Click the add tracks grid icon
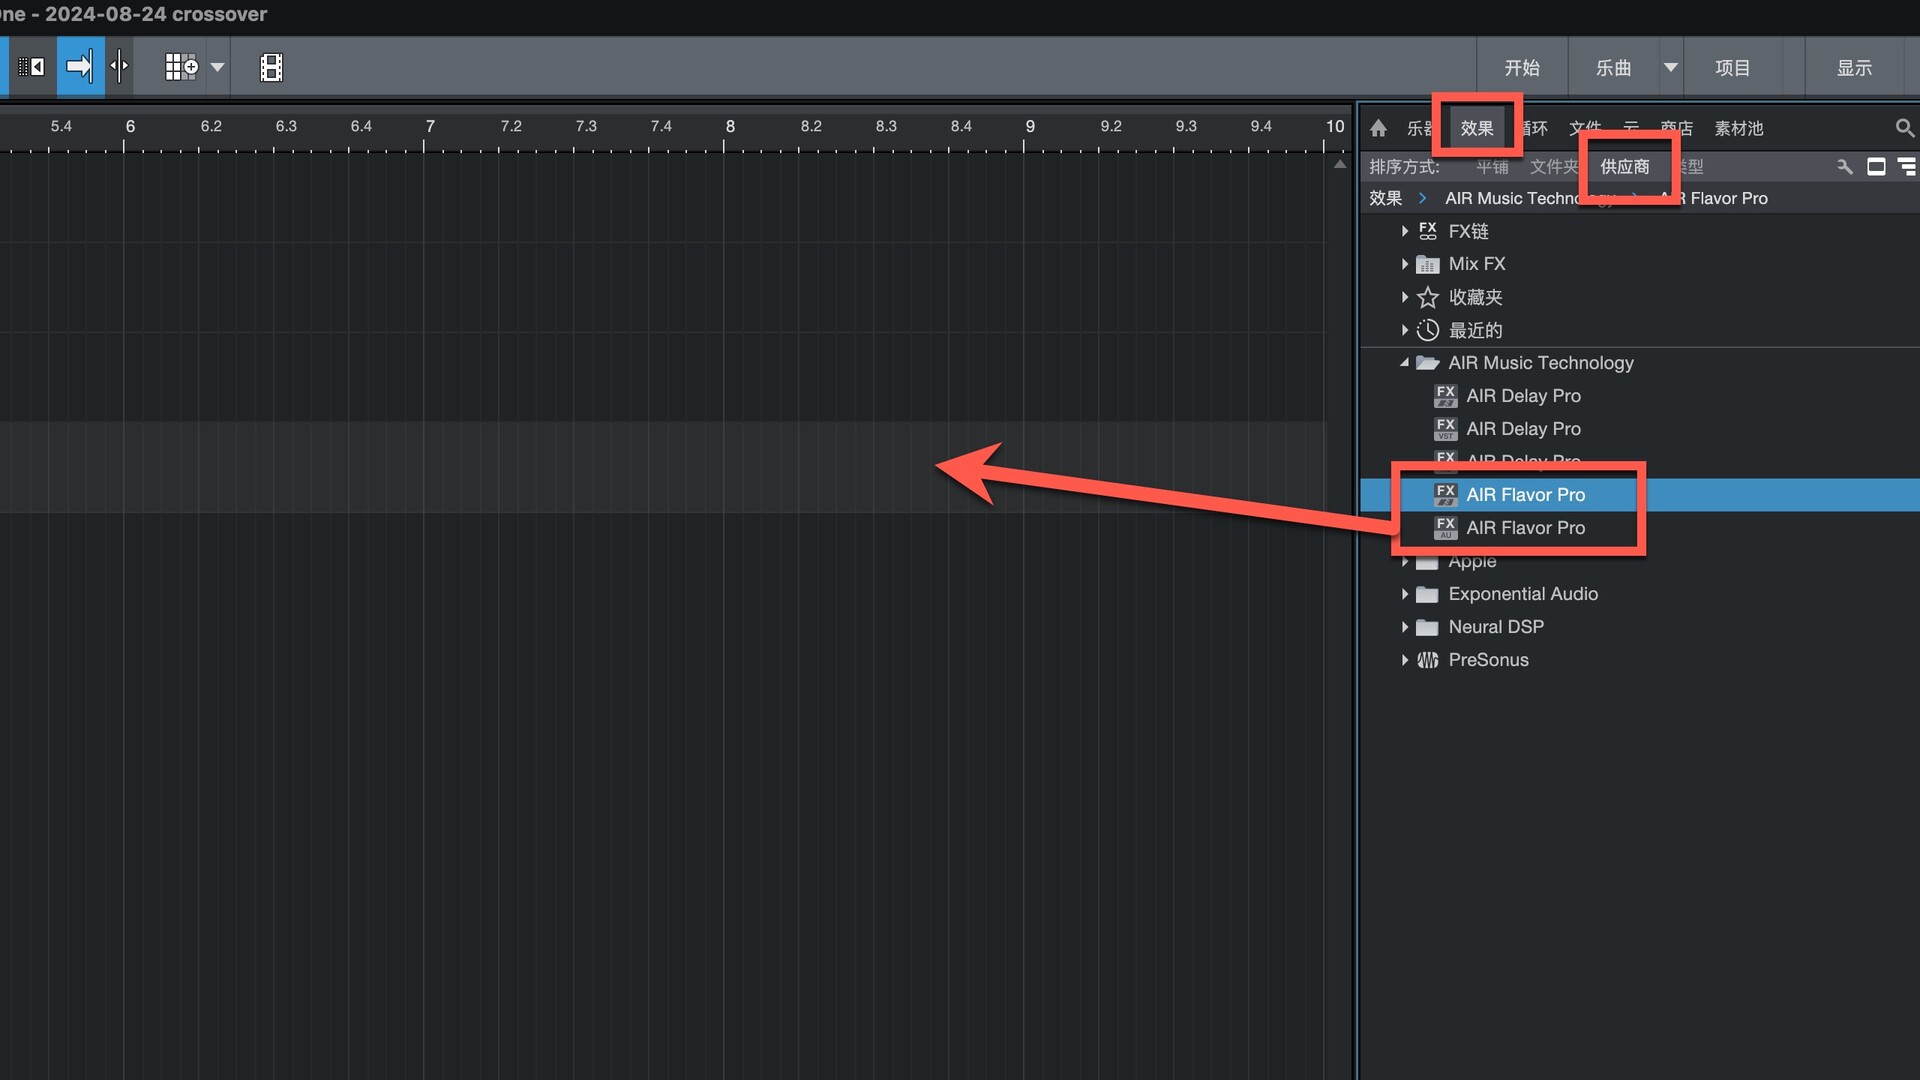The image size is (1920, 1080). 181,67
